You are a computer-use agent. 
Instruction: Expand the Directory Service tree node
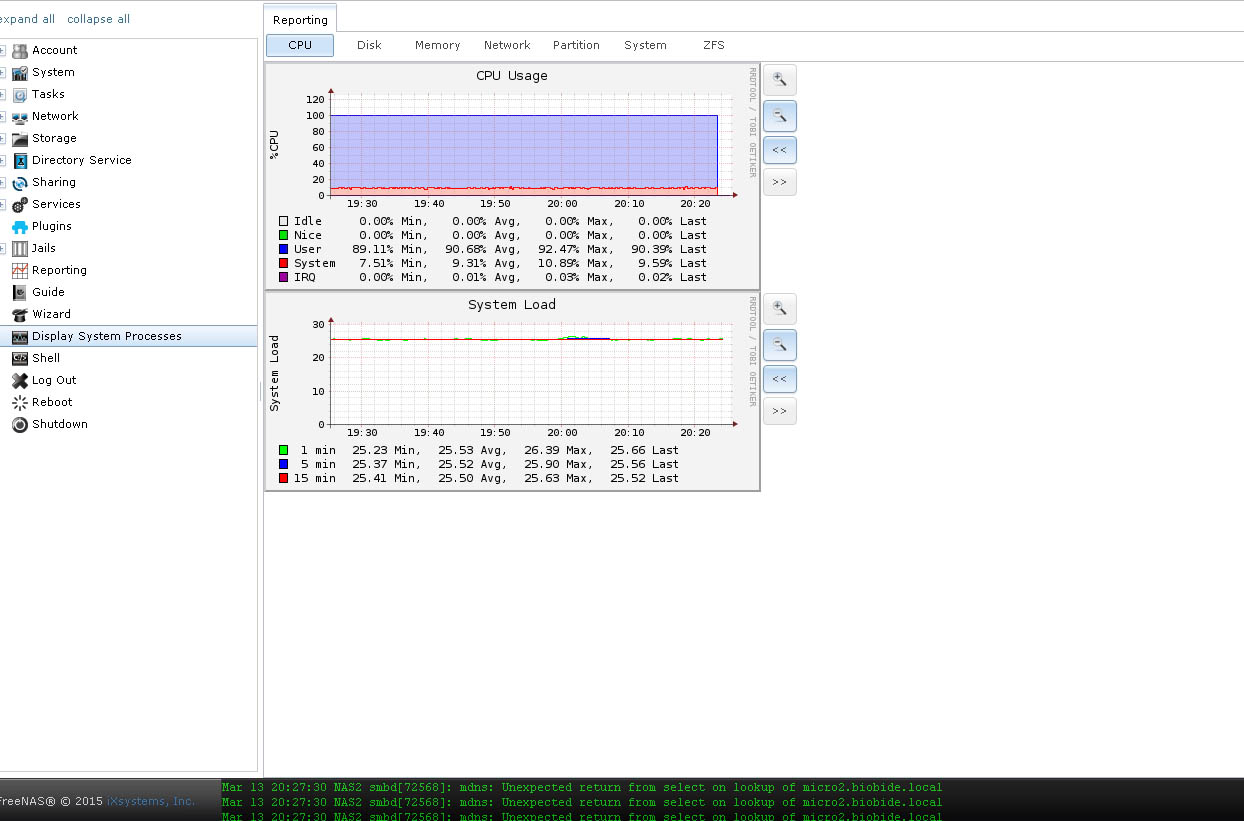[3, 160]
